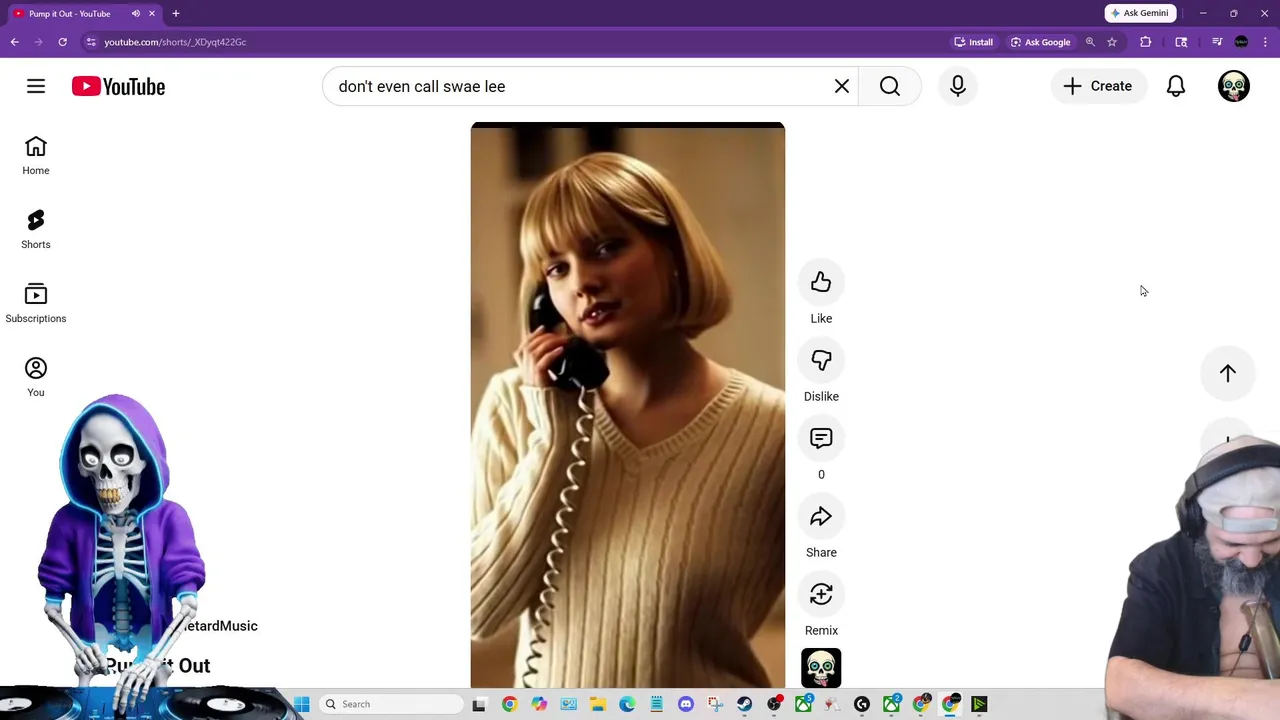Open the Create menu
Image resolution: width=1280 pixels, height=720 pixels.
pos(1098,86)
